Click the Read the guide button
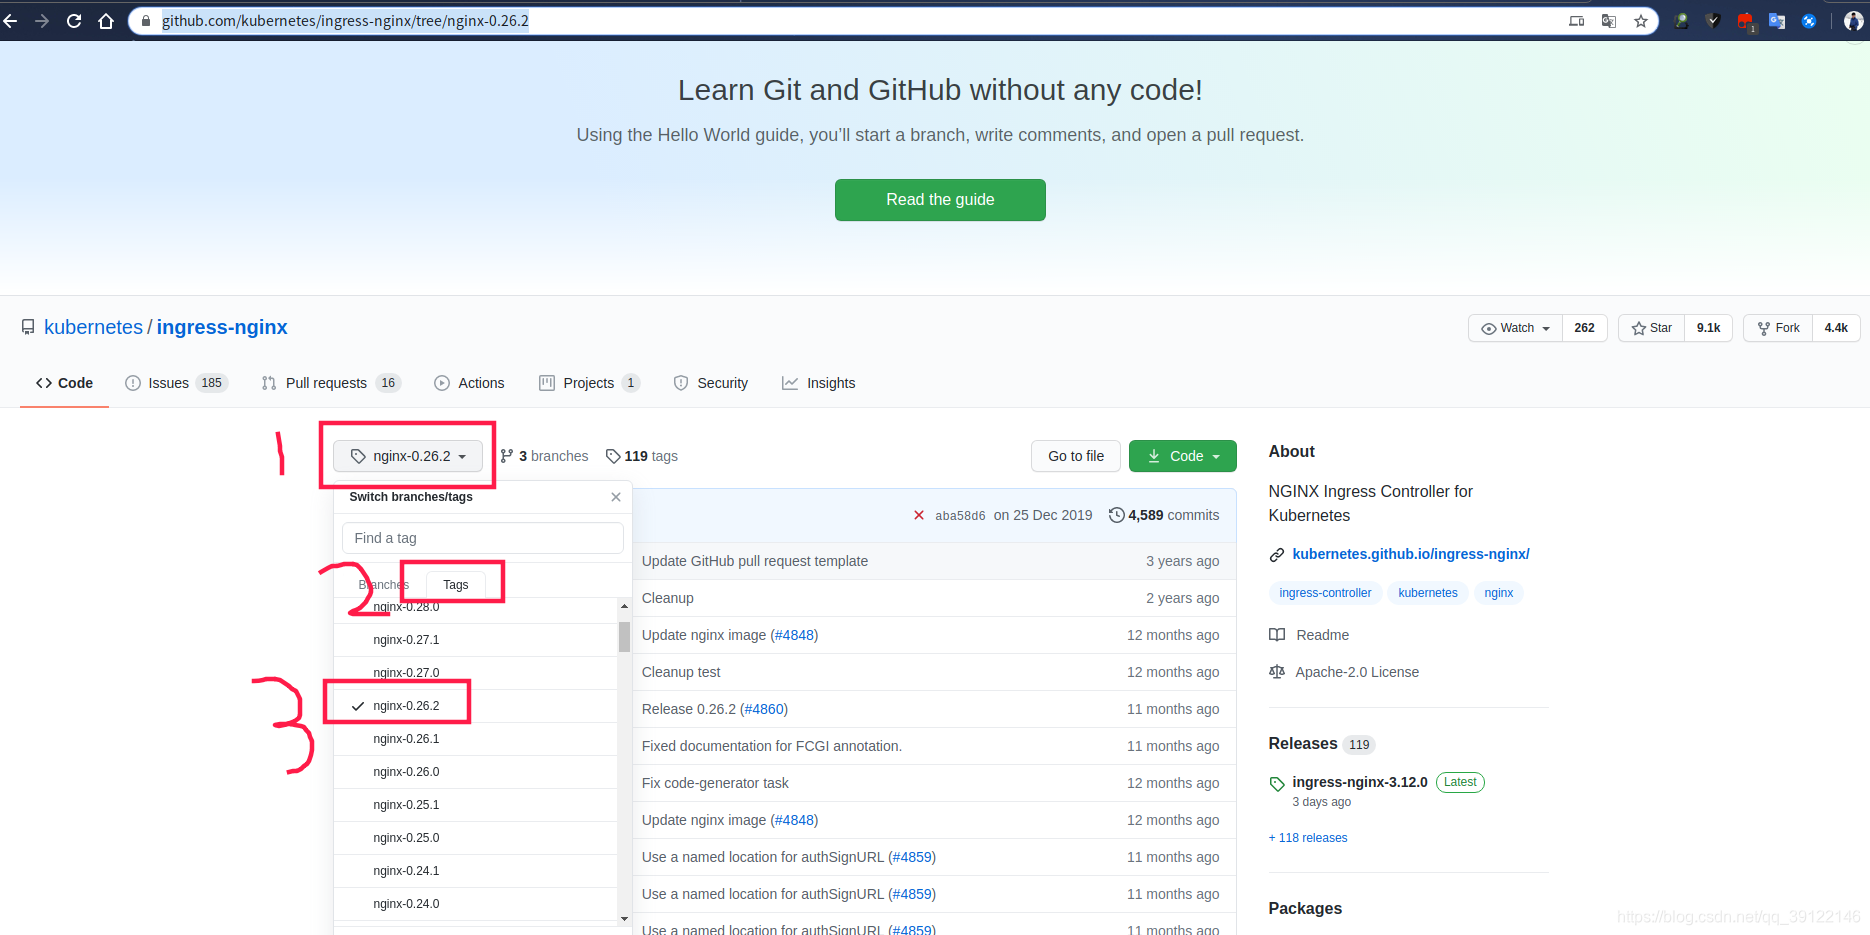 pos(940,200)
